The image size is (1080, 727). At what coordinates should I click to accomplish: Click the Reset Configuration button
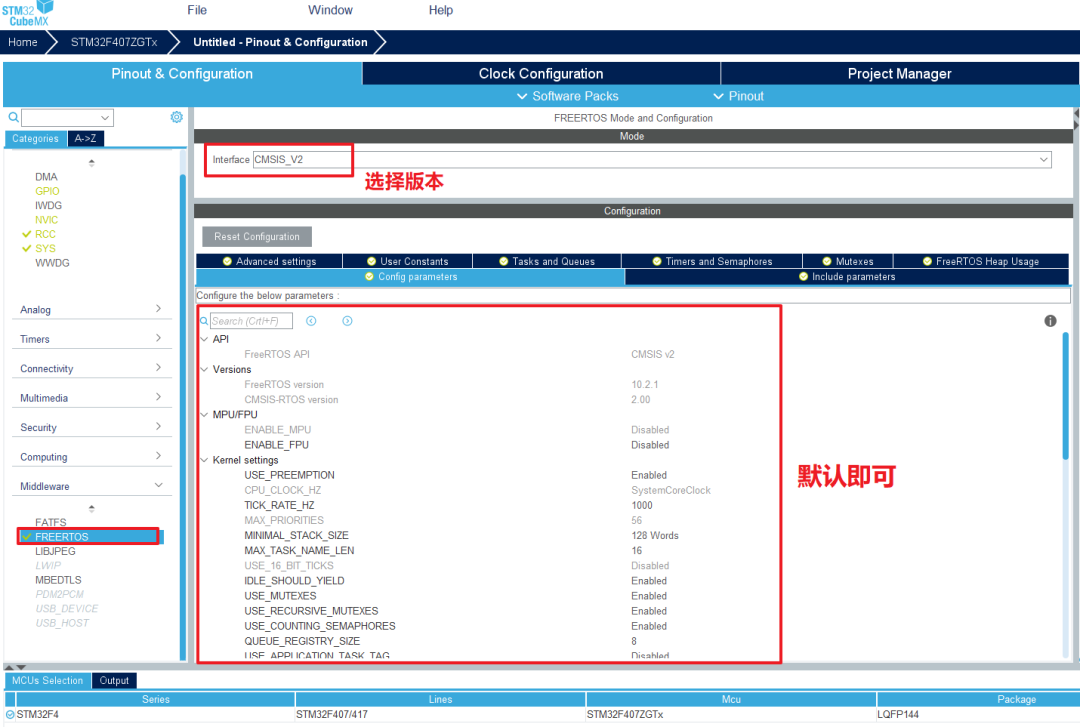[257, 236]
